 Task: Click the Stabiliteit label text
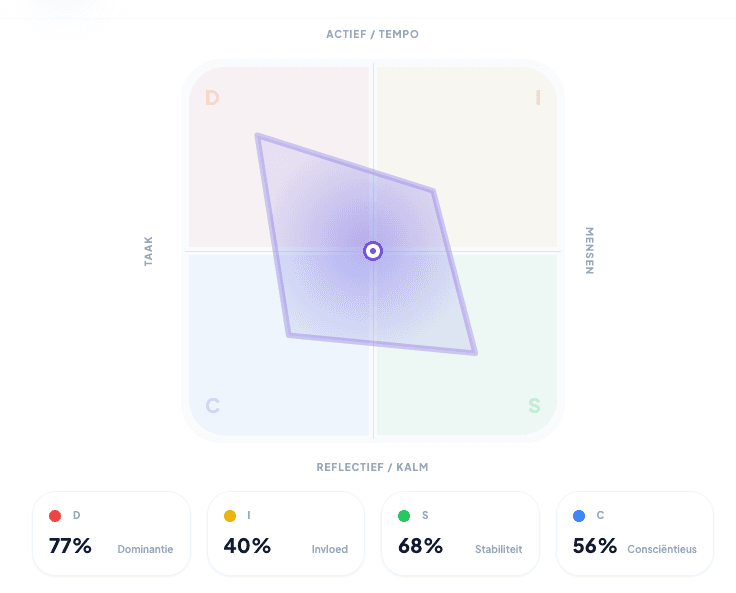(x=499, y=549)
